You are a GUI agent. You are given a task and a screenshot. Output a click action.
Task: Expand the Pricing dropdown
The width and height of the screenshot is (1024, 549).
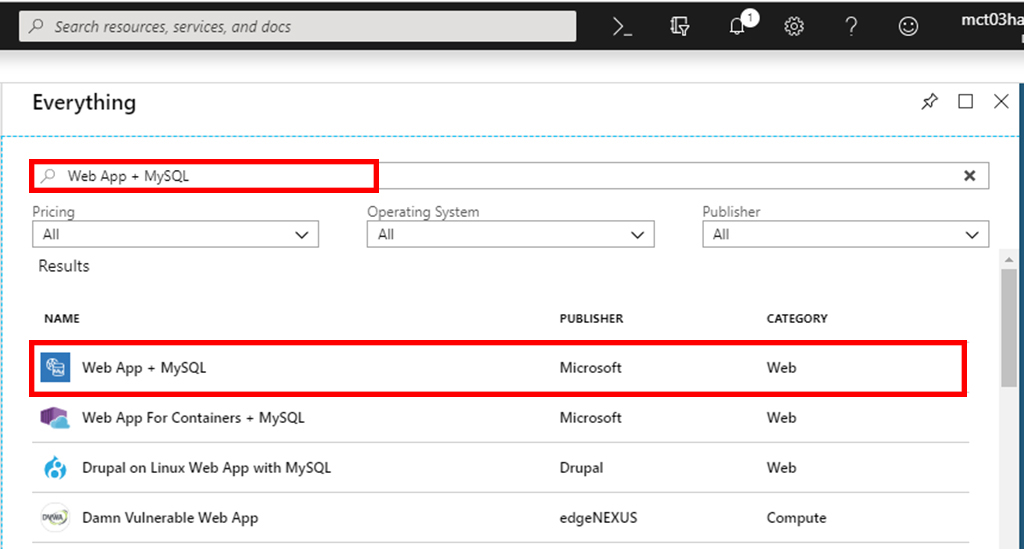[x=175, y=234]
